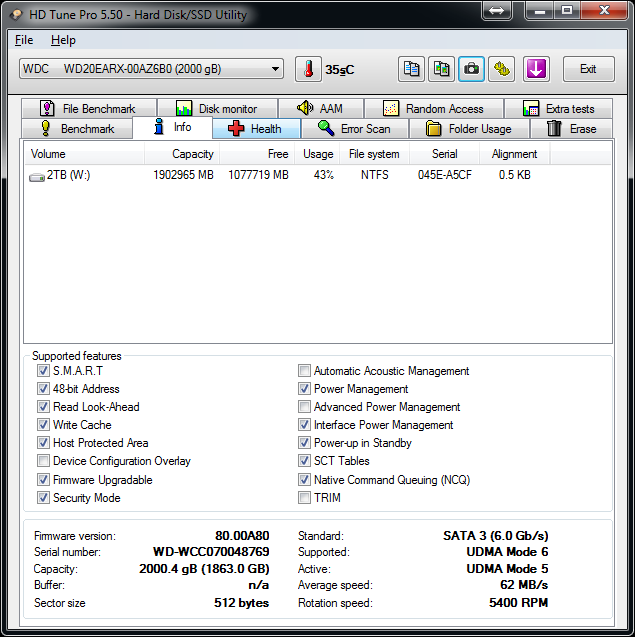Sort by the Volume column header
Viewport: 635px width, 637px height.
point(85,154)
